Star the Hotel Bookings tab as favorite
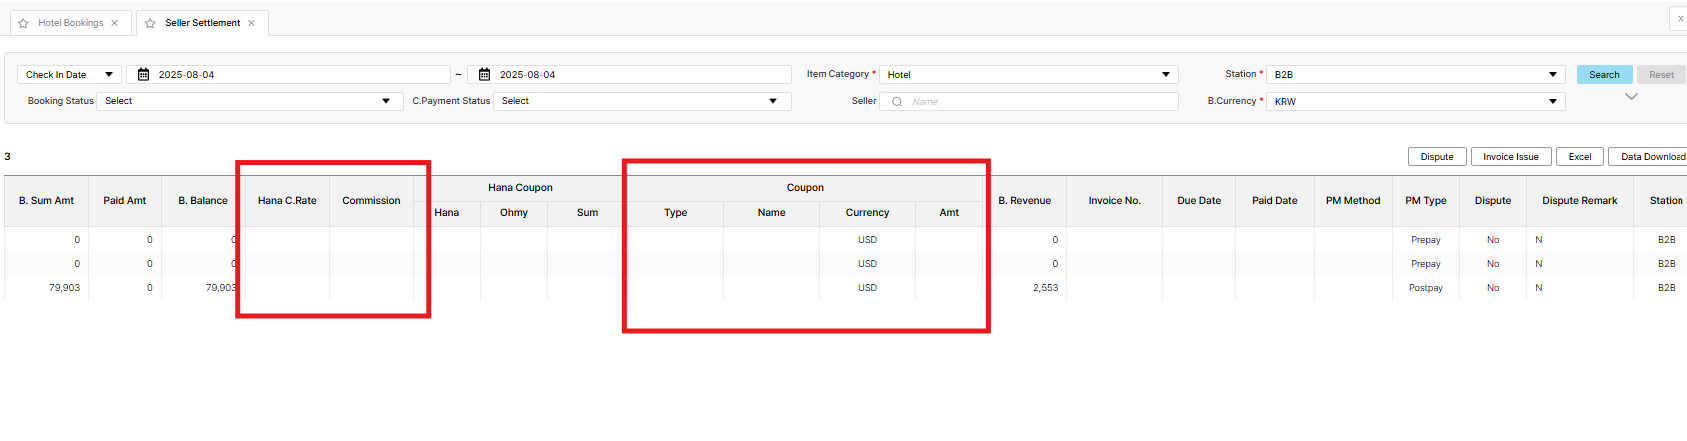The image size is (1687, 441). [23, 23]
